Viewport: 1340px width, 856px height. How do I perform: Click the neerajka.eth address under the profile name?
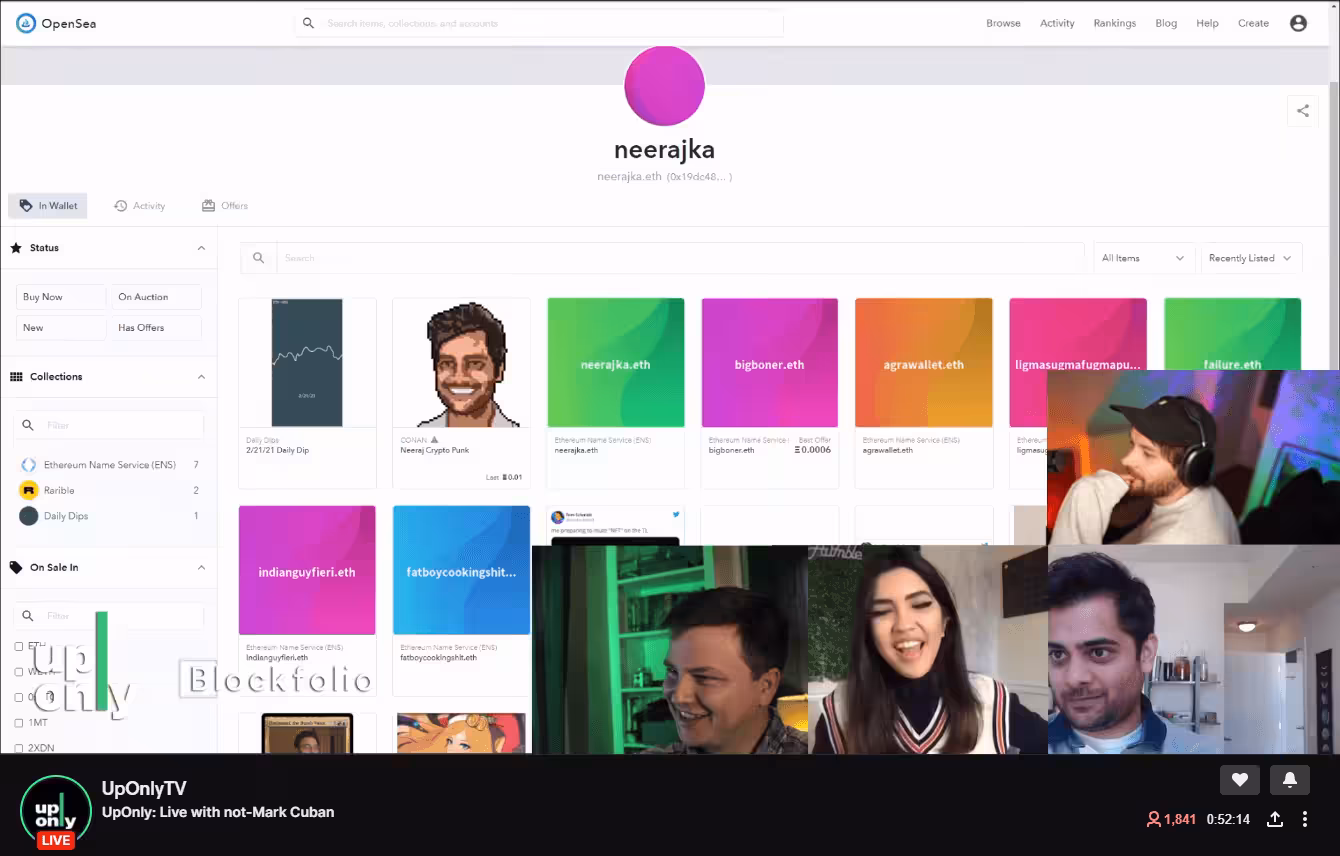tap(664, 177)
